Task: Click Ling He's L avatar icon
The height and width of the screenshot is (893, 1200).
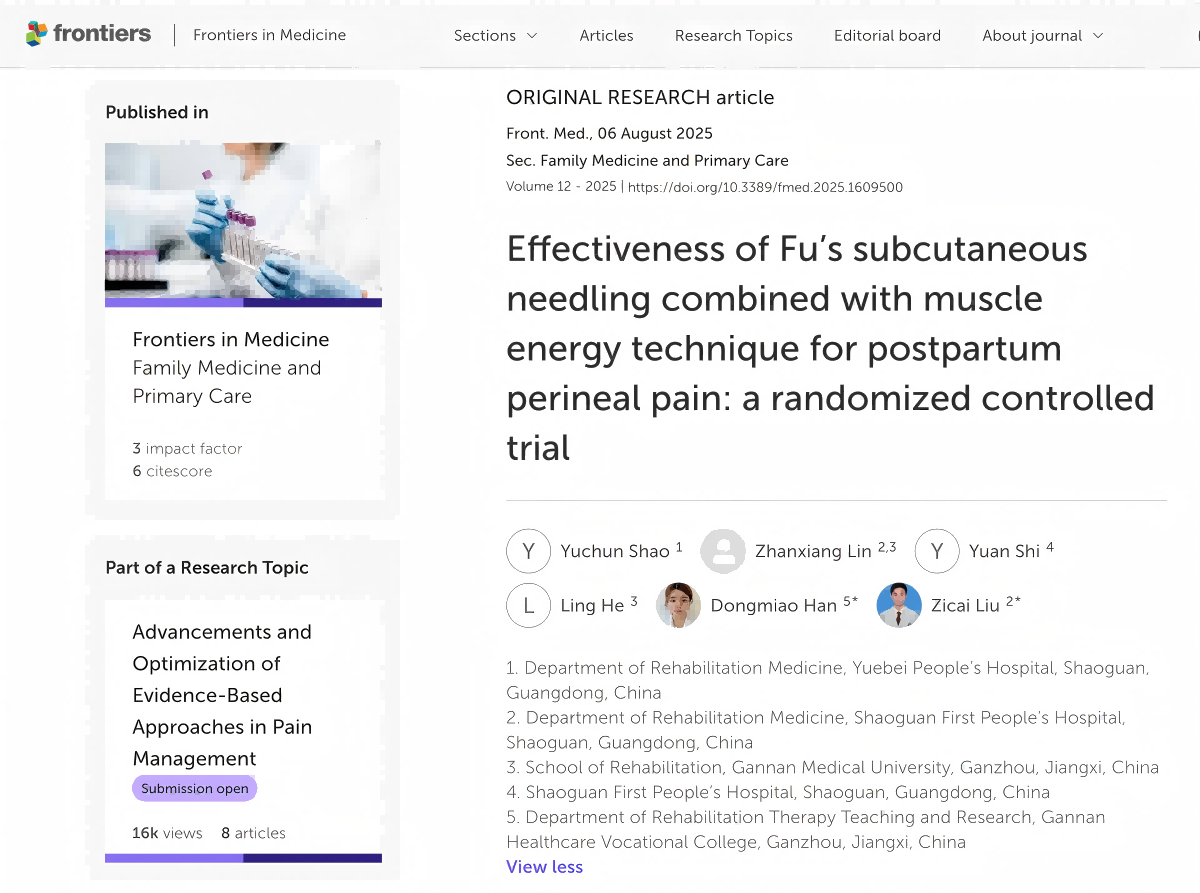Action: pos(528,605)
